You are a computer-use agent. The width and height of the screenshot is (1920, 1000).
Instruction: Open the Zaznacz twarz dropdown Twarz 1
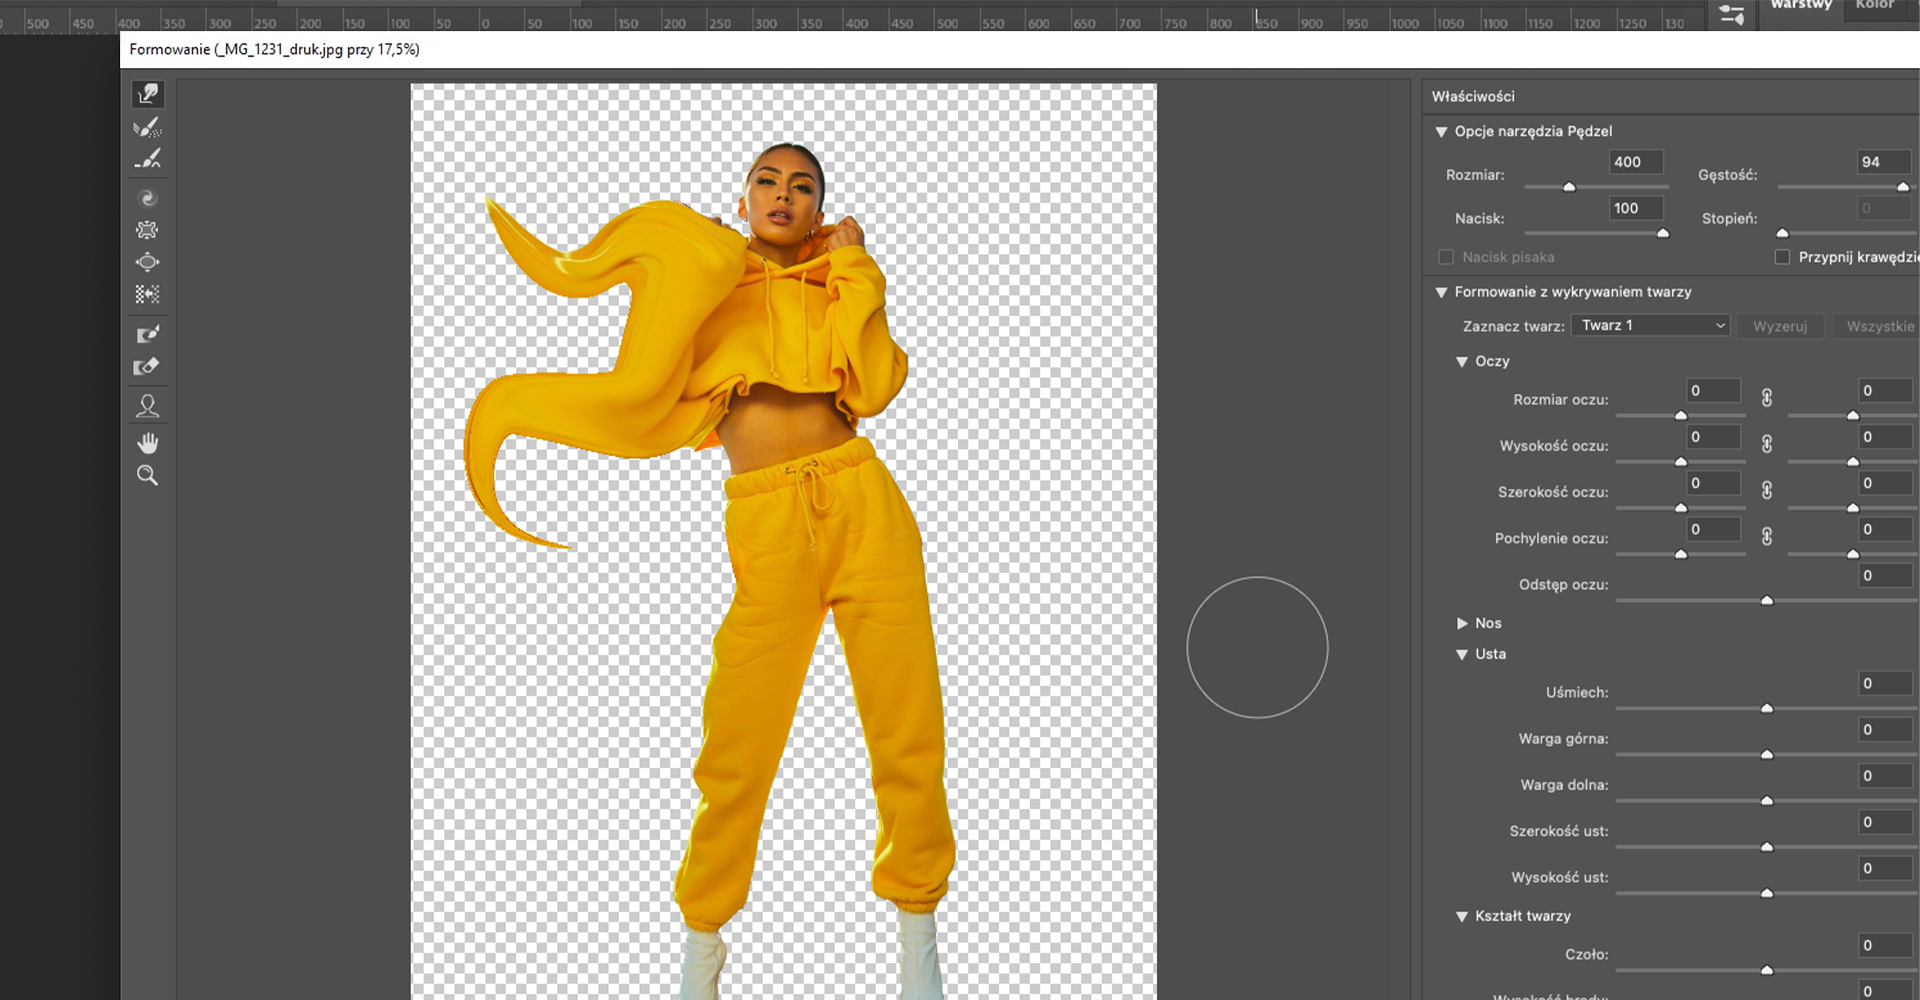(x=1650, y=326)
